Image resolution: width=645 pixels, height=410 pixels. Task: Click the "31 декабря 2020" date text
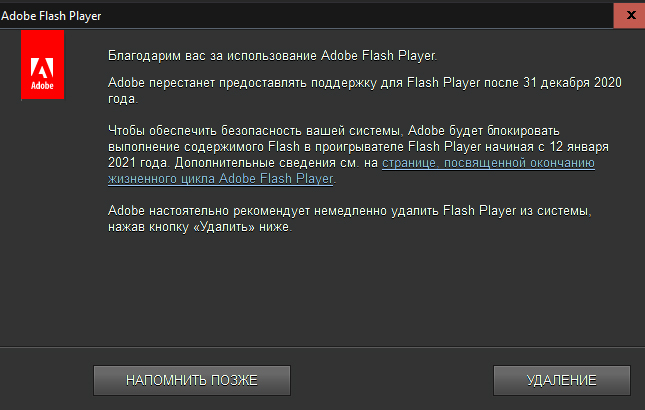click(572, 83)
